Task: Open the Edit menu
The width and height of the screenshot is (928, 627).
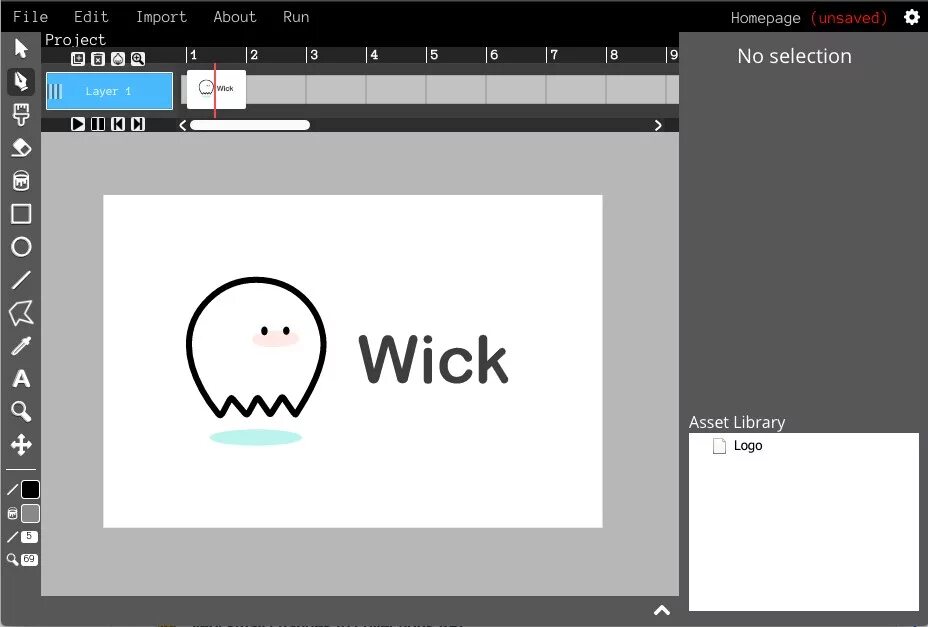Action: [x=91, y=17]
